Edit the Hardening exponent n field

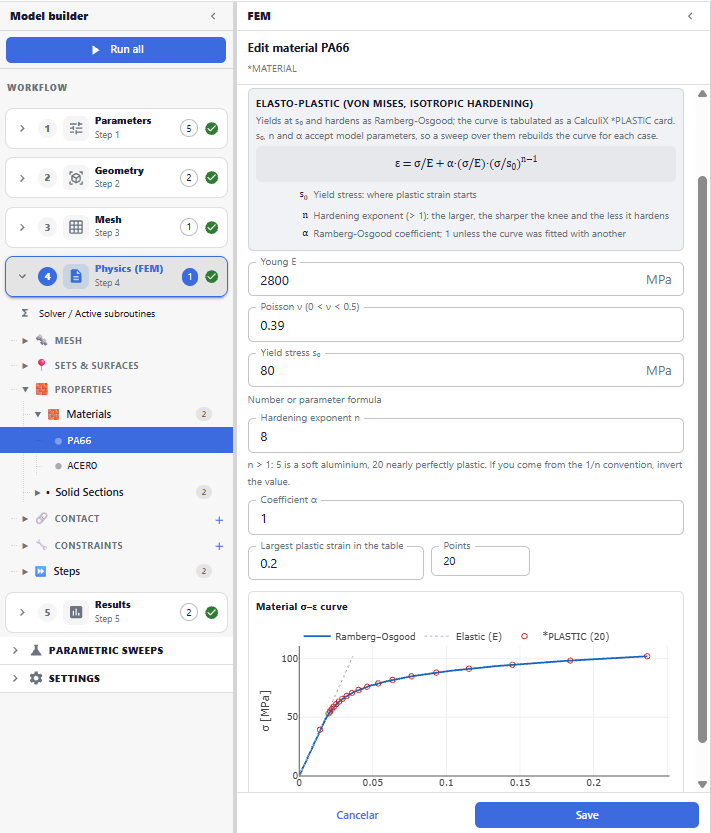point(465,436)
